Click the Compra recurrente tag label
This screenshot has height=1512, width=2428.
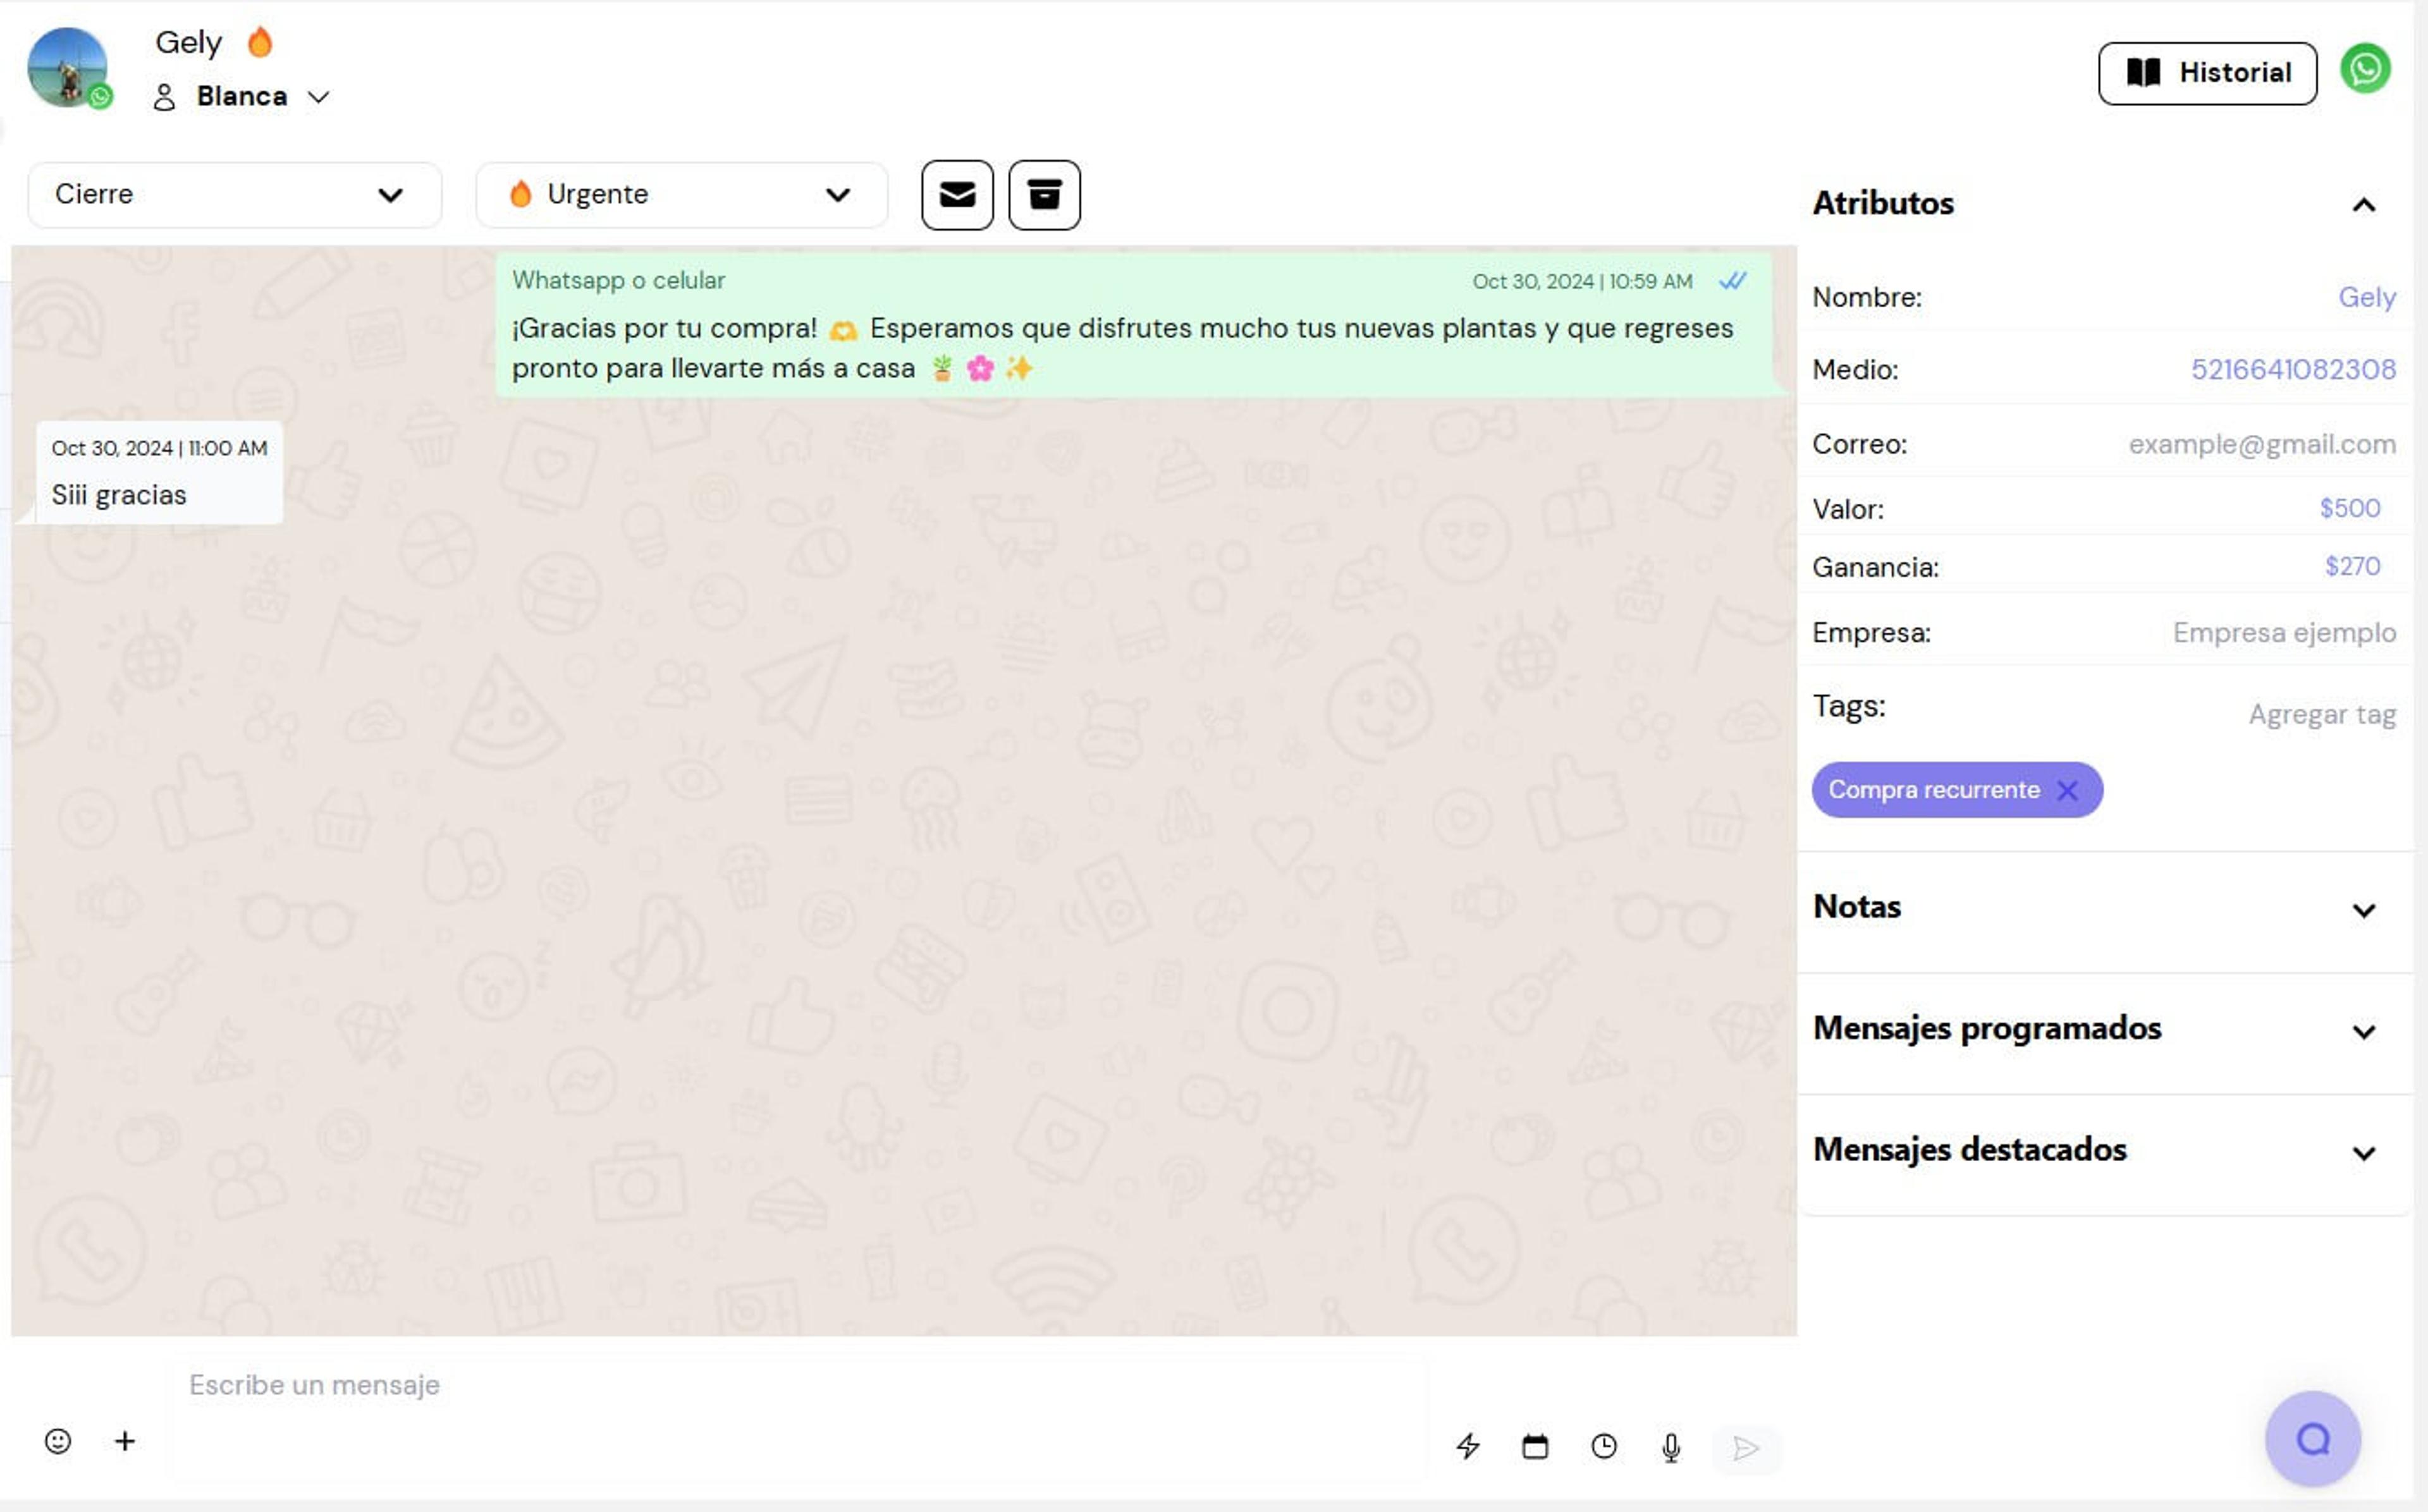tap(1933, 790)
